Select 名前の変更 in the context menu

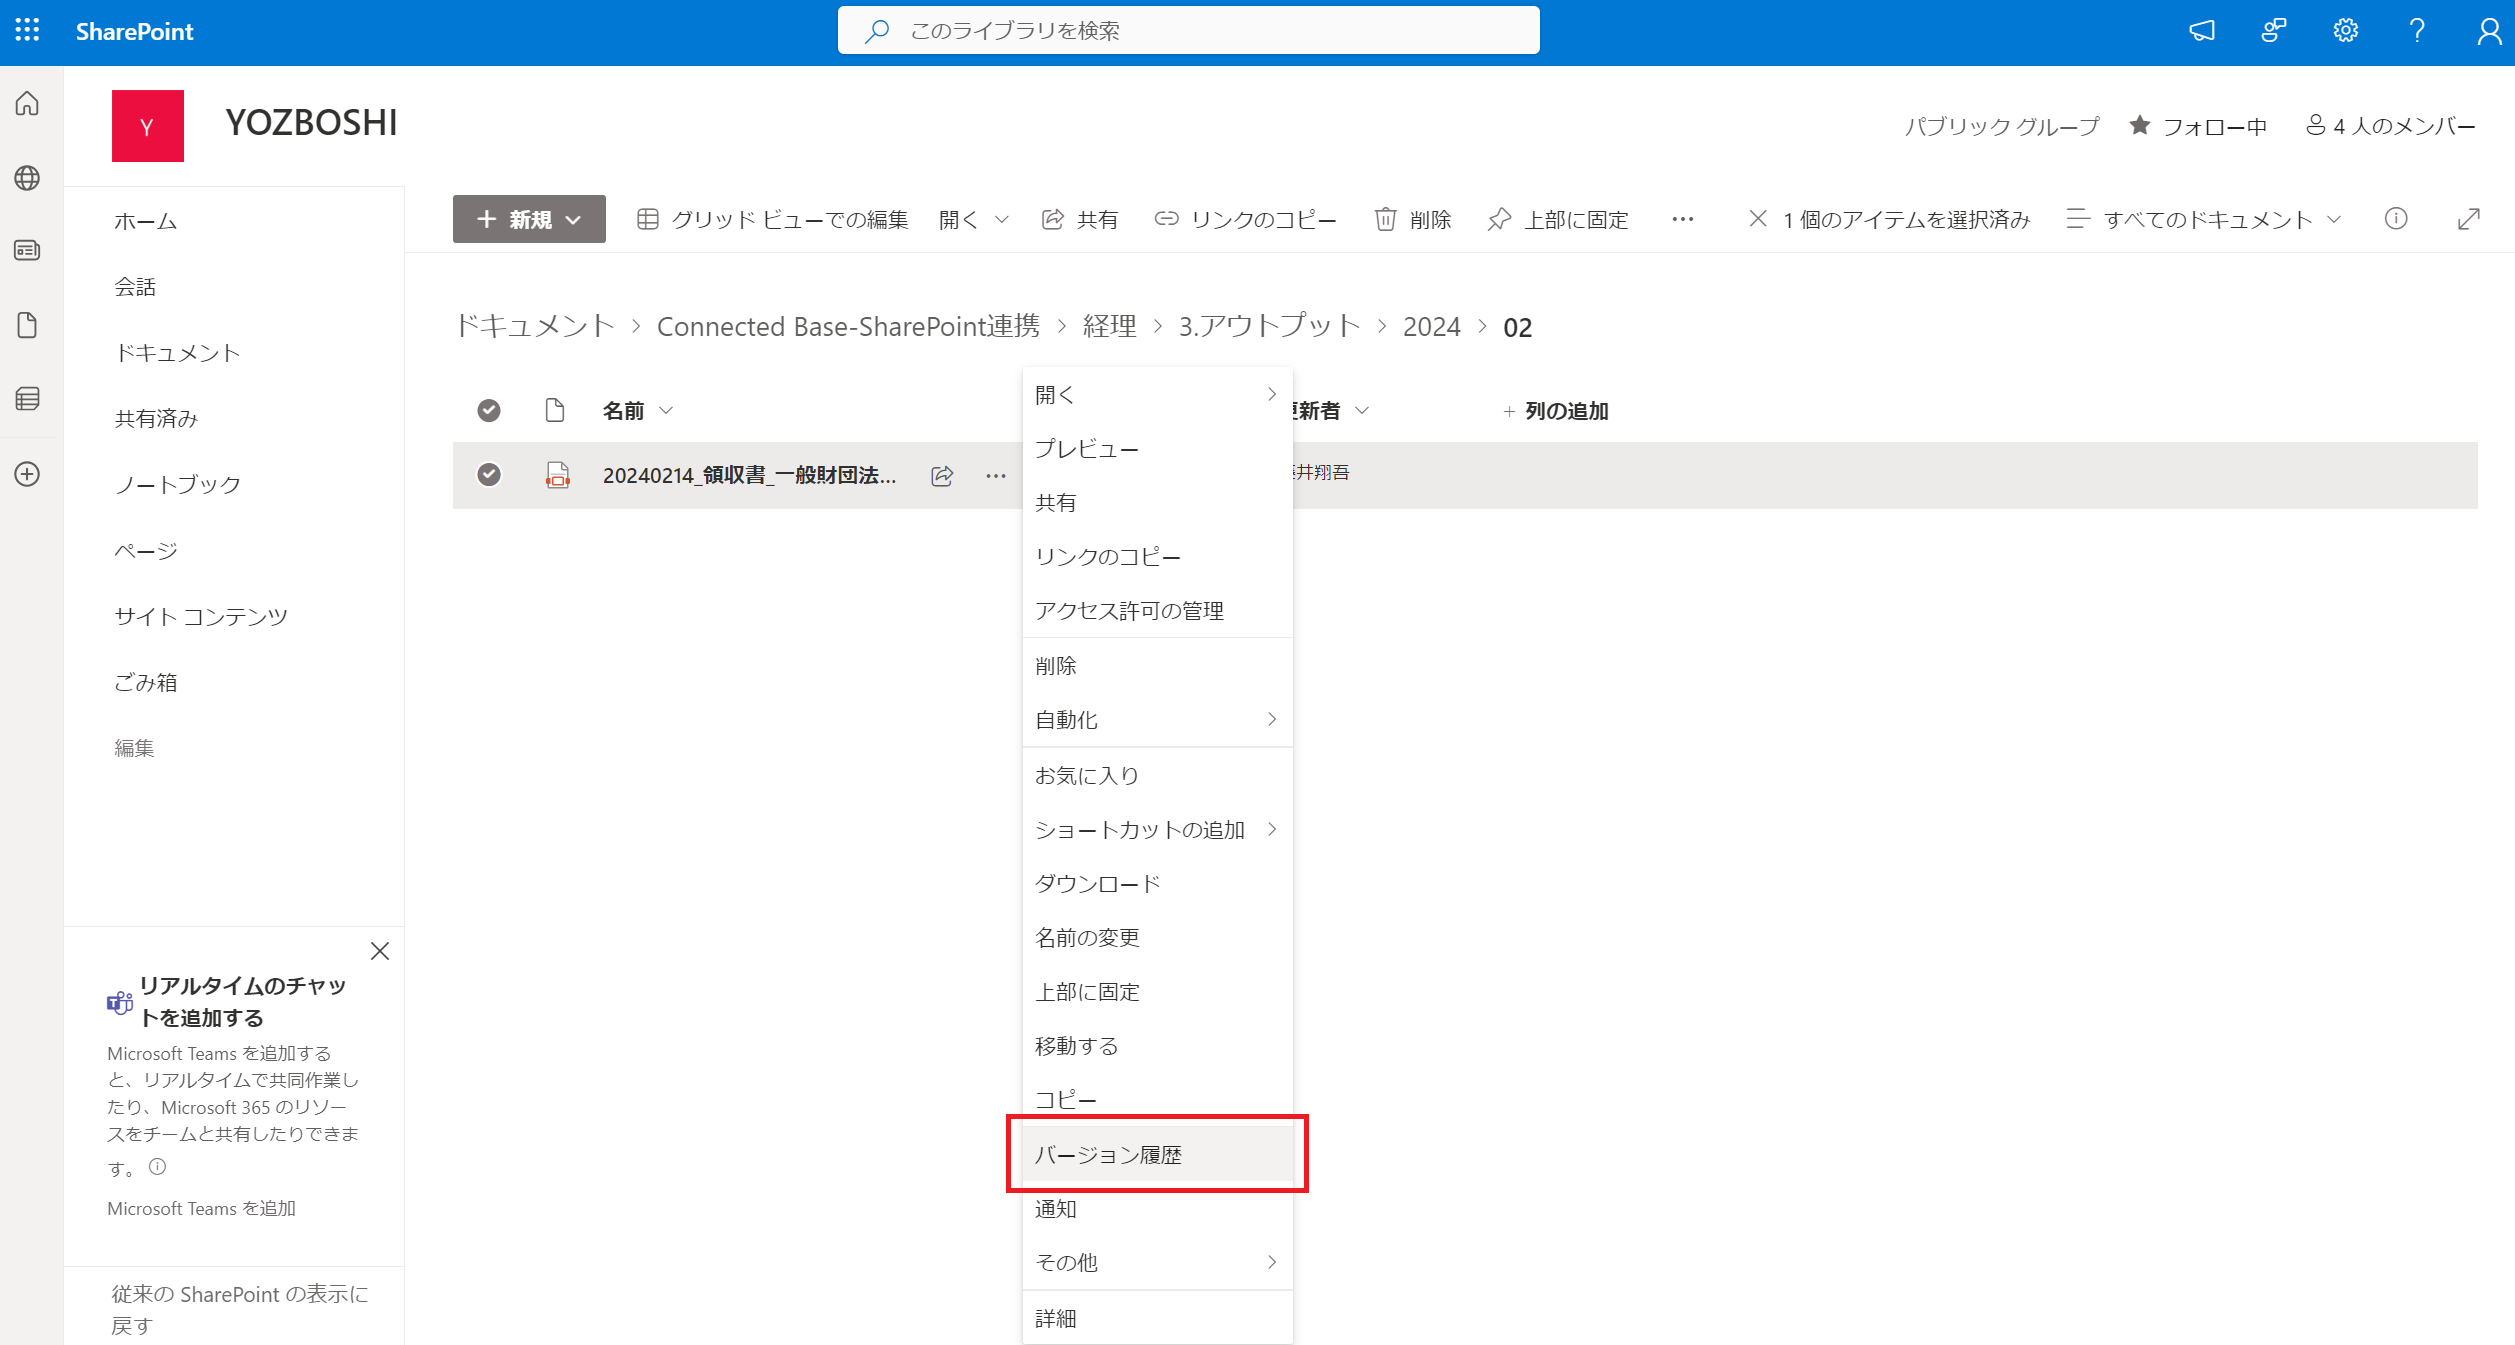click(x=1157, y=938)
